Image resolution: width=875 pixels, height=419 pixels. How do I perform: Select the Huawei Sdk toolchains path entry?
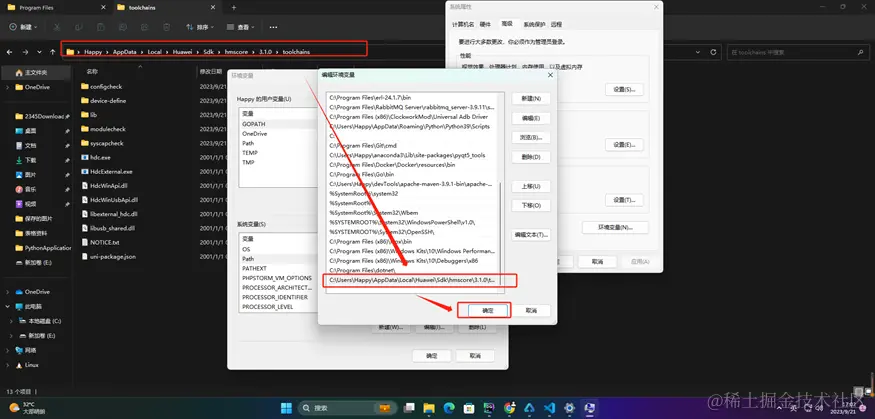click(x=412, y=280)
